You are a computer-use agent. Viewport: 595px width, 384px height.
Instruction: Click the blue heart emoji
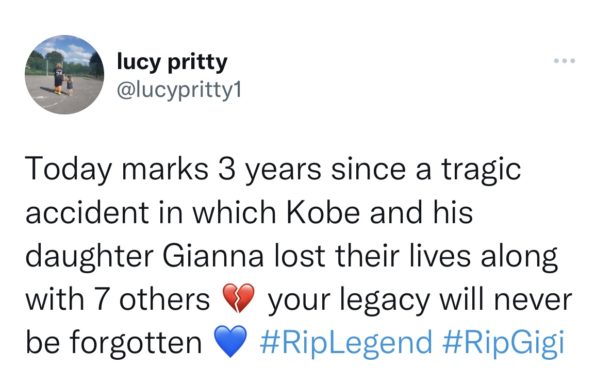click(x=231, y=342)
